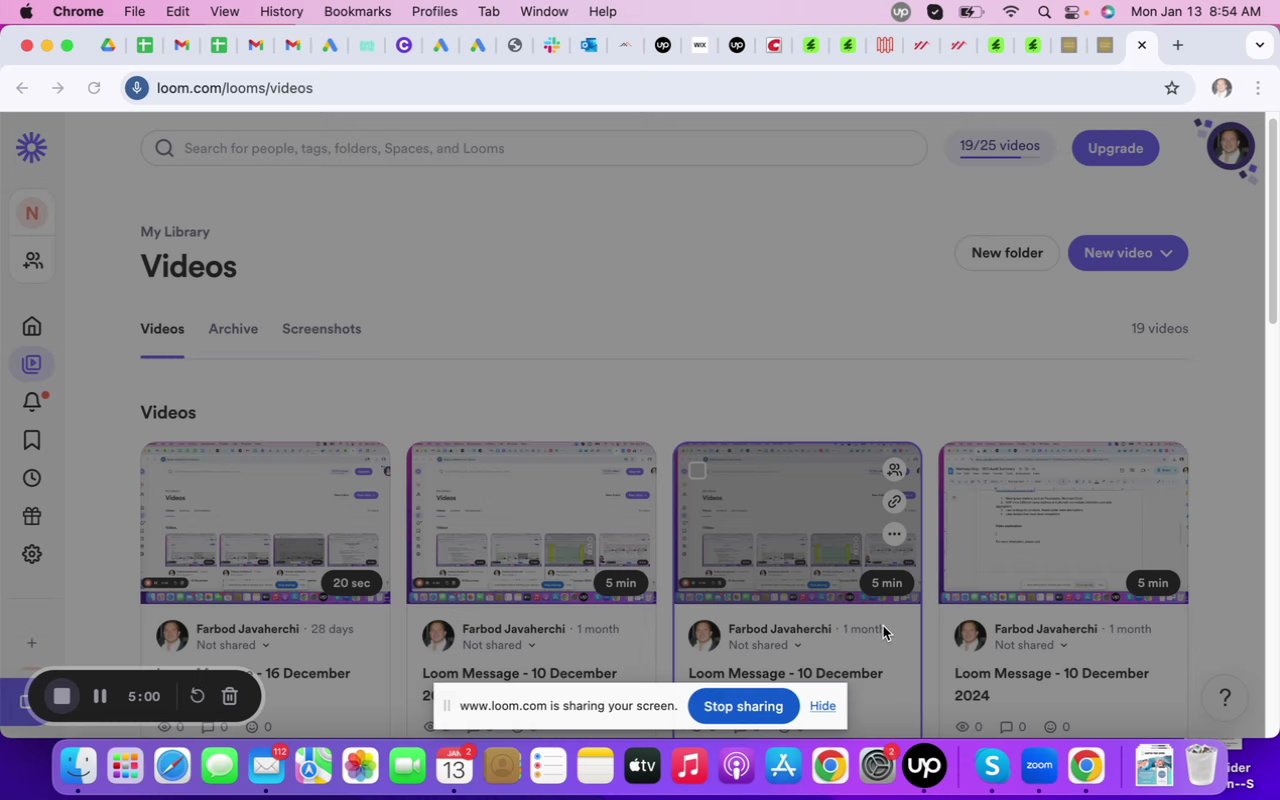The image size is (1280, 800).
Task: Click the 19/25 videos counter
Action: 1000,146
